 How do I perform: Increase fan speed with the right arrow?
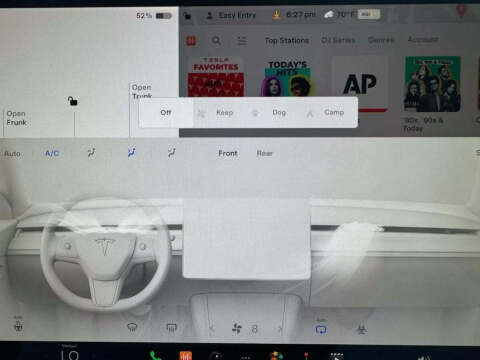[280, 329]
